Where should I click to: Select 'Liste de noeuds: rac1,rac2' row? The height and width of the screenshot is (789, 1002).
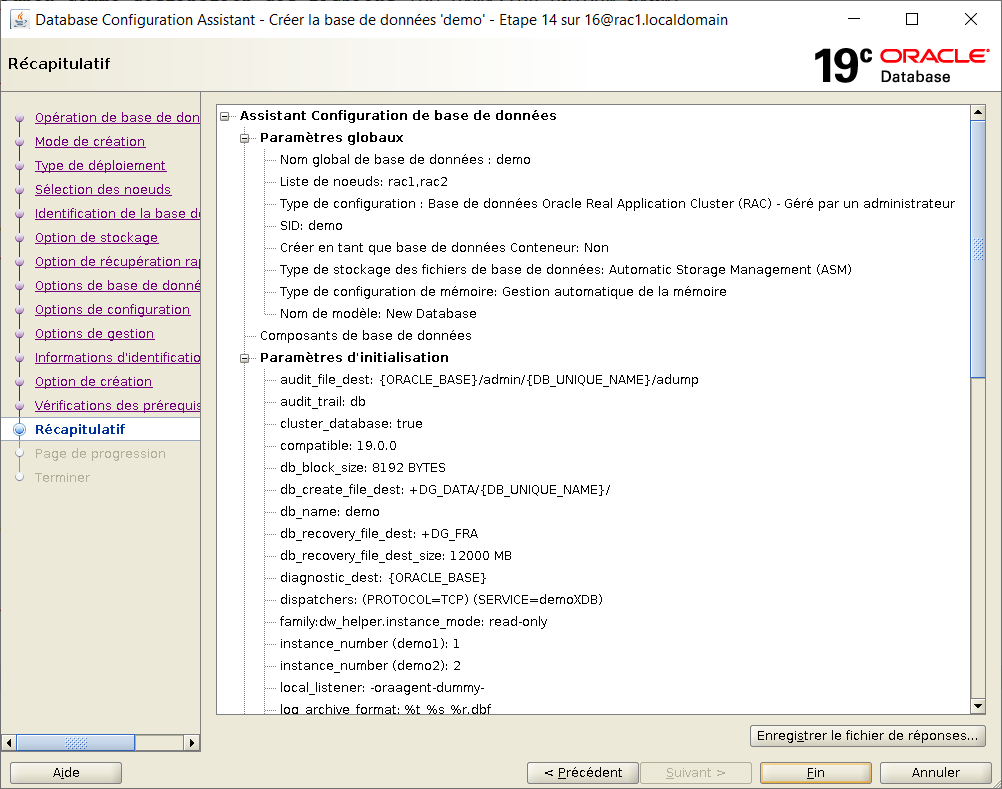[x=364, y=182]
